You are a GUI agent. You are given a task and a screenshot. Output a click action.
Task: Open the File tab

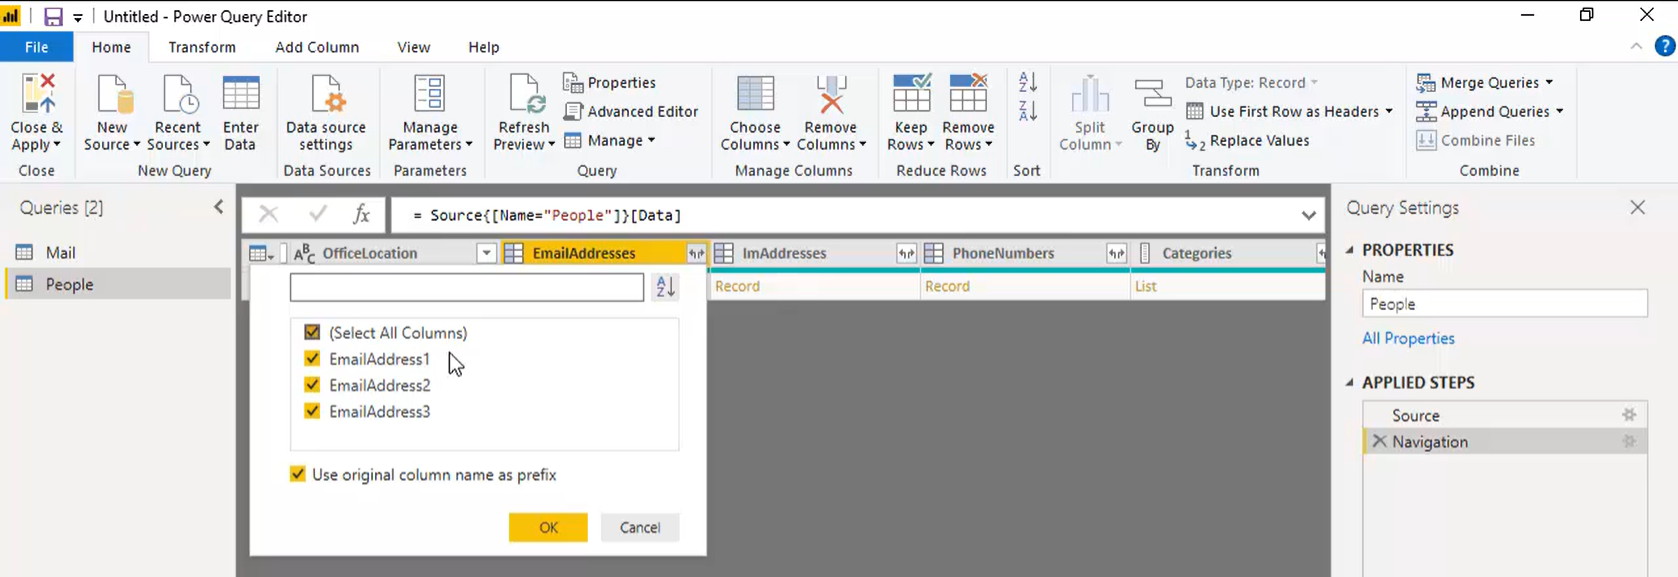37,47
